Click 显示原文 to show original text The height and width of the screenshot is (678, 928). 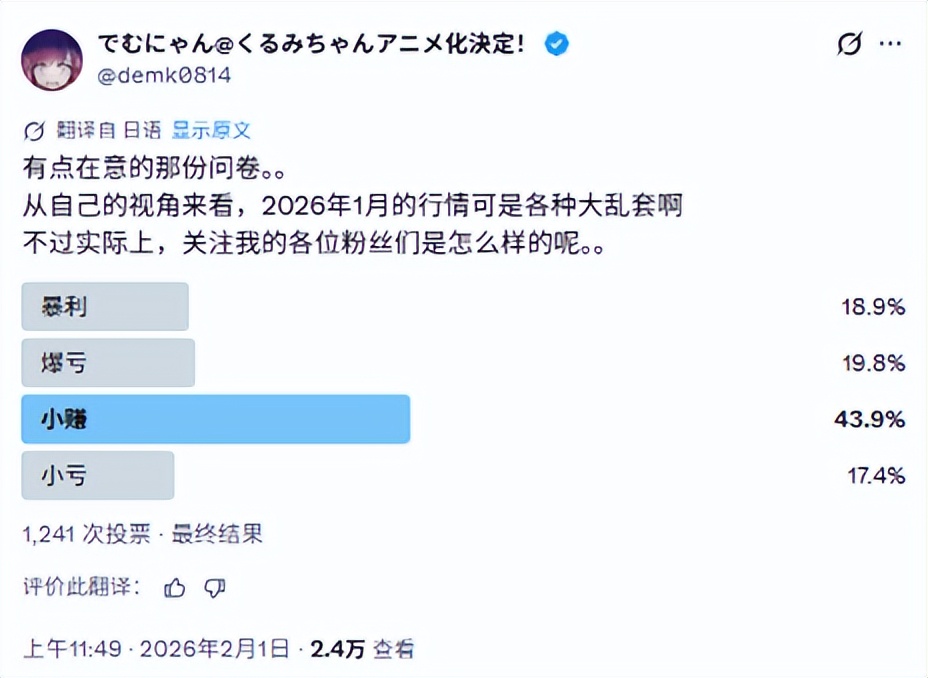(x=211, y=130)
